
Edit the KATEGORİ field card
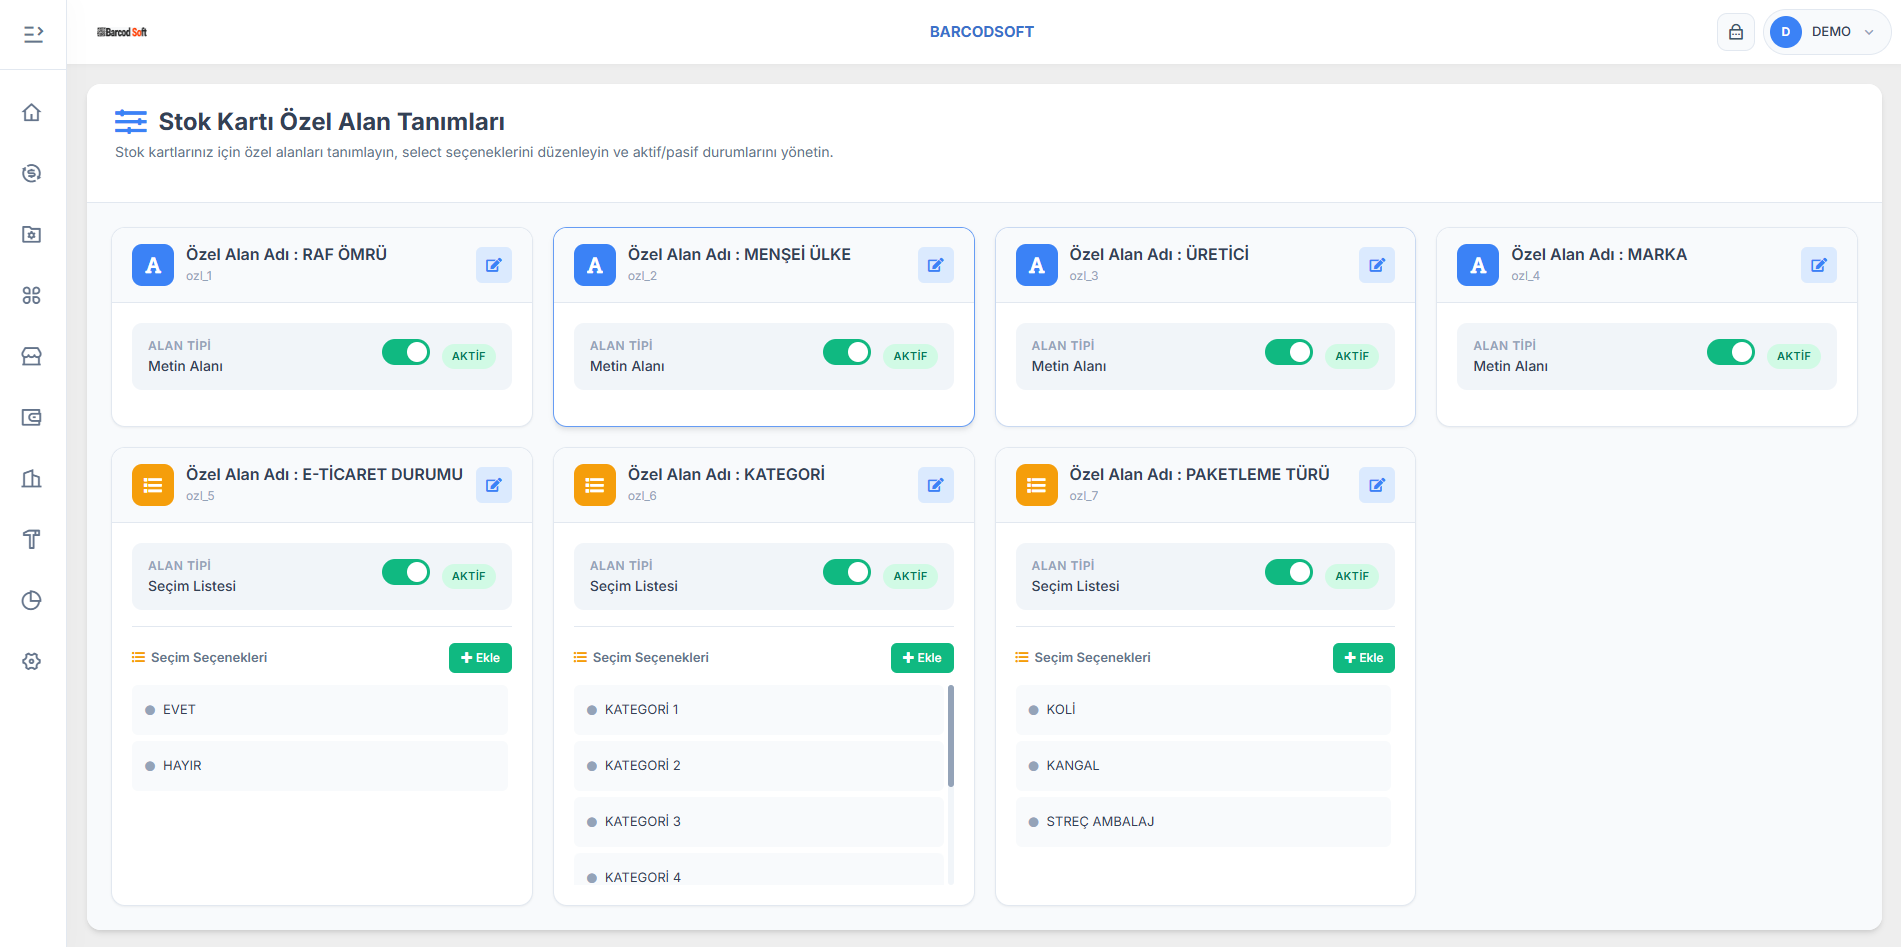point(935,485)
